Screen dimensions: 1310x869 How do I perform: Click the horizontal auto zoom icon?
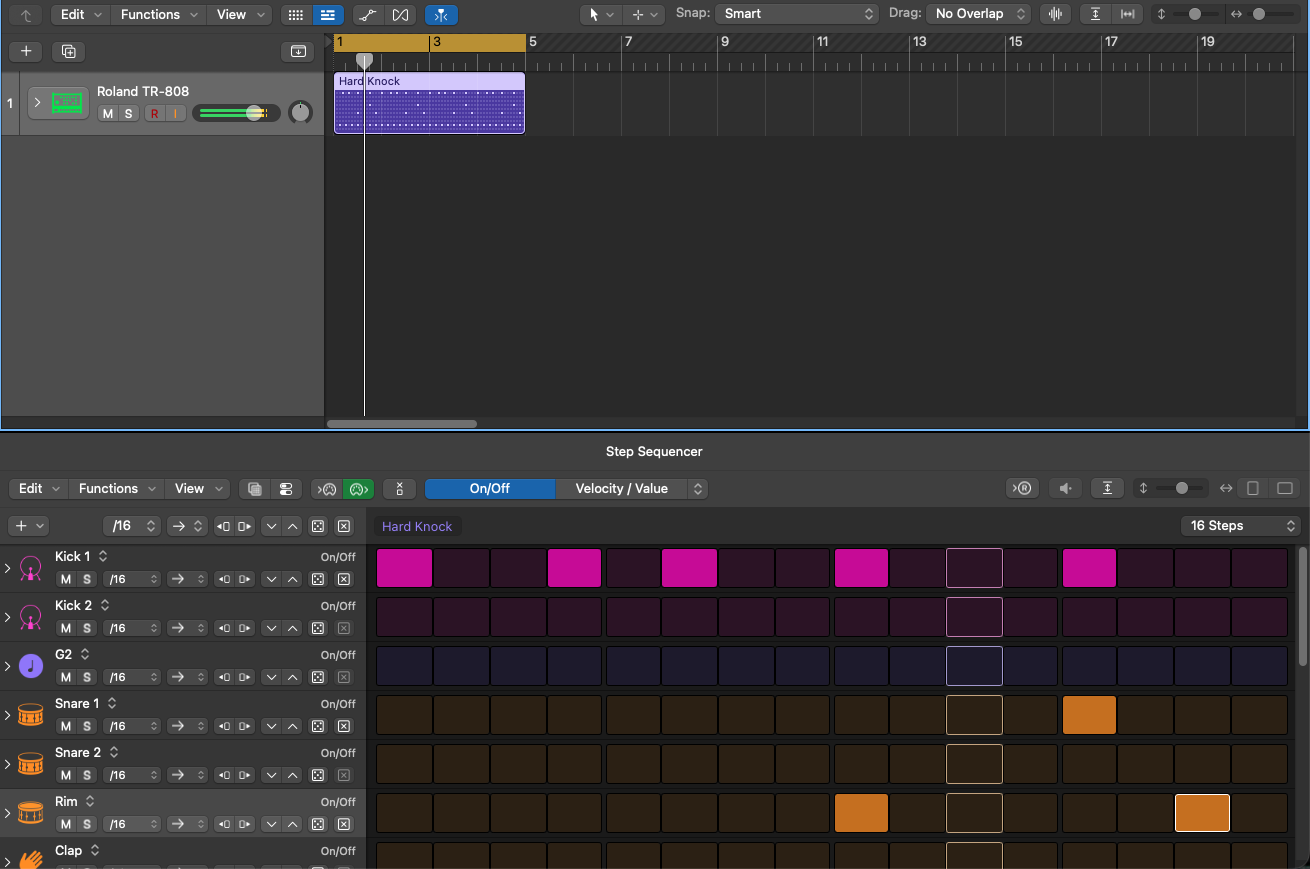1128,14
